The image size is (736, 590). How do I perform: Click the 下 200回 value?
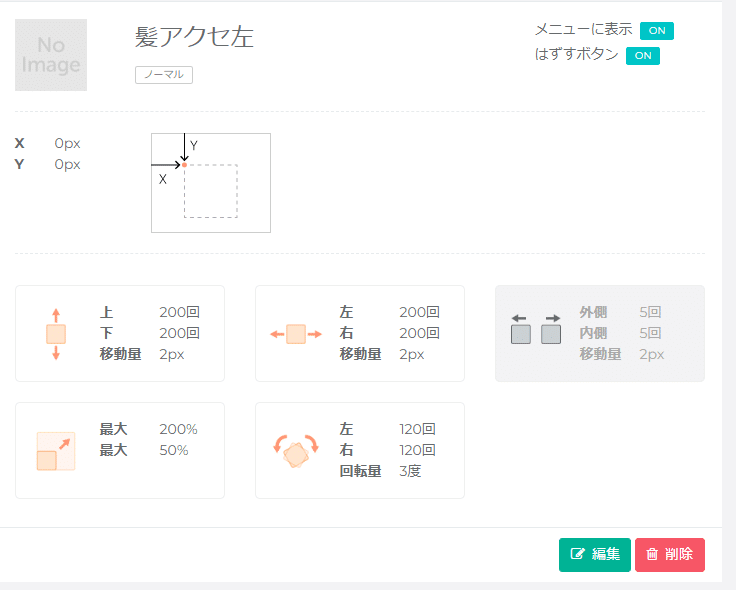179,333
